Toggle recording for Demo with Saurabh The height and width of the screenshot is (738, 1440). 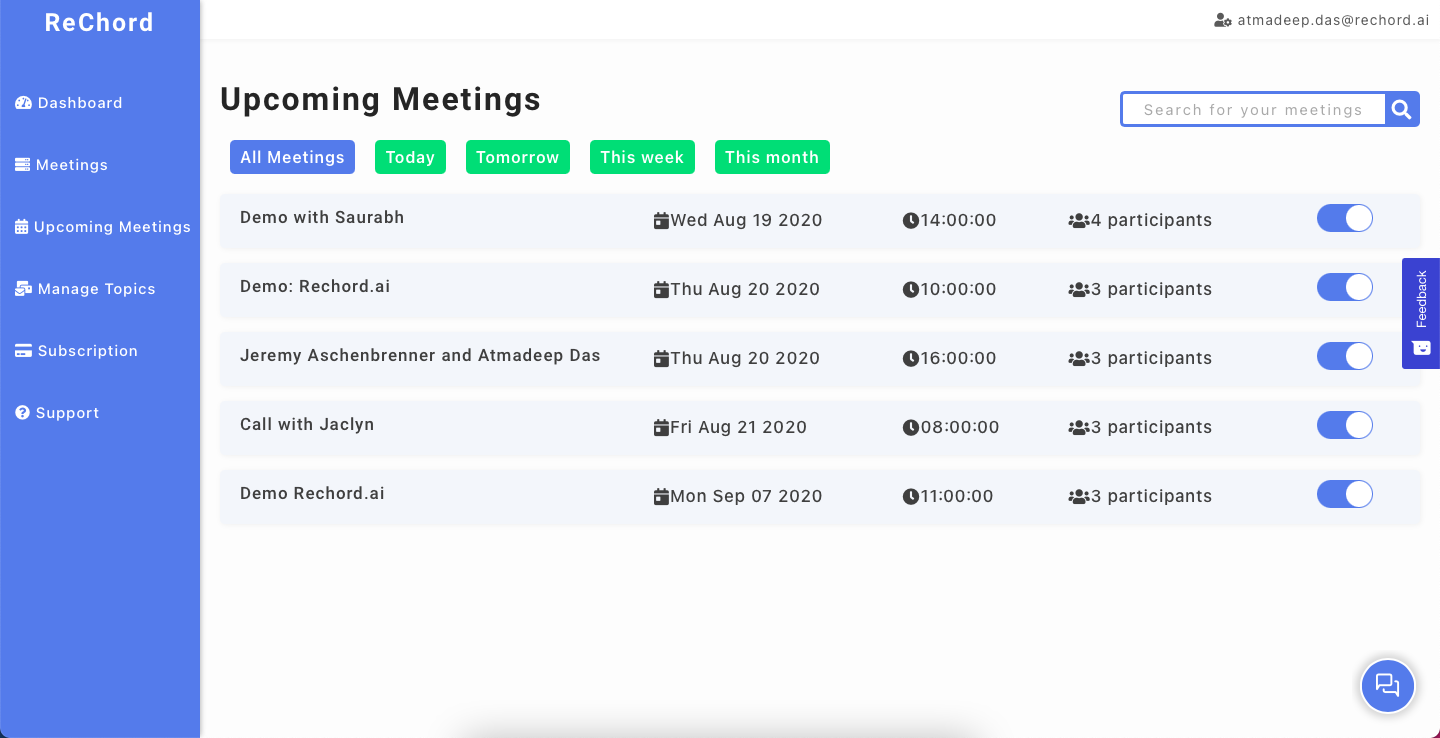[x=1345, y=219]
